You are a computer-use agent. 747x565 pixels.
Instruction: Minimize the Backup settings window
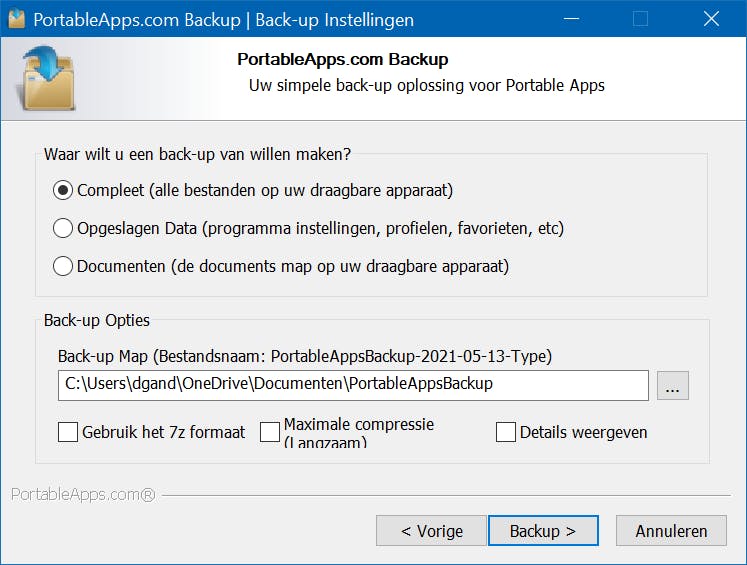[570, 19]
